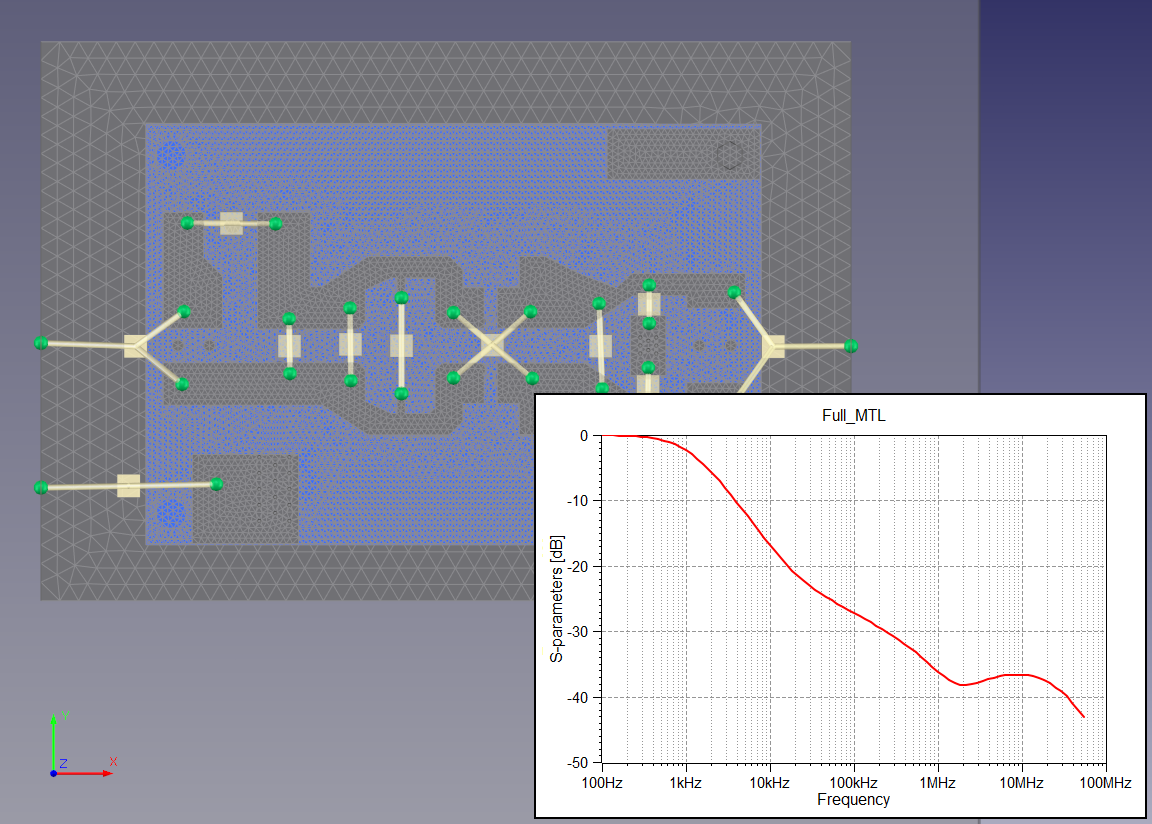Select the lower-left wire's leftmost green node
This screenshot has height=824, width=1152.
(41, 487)
